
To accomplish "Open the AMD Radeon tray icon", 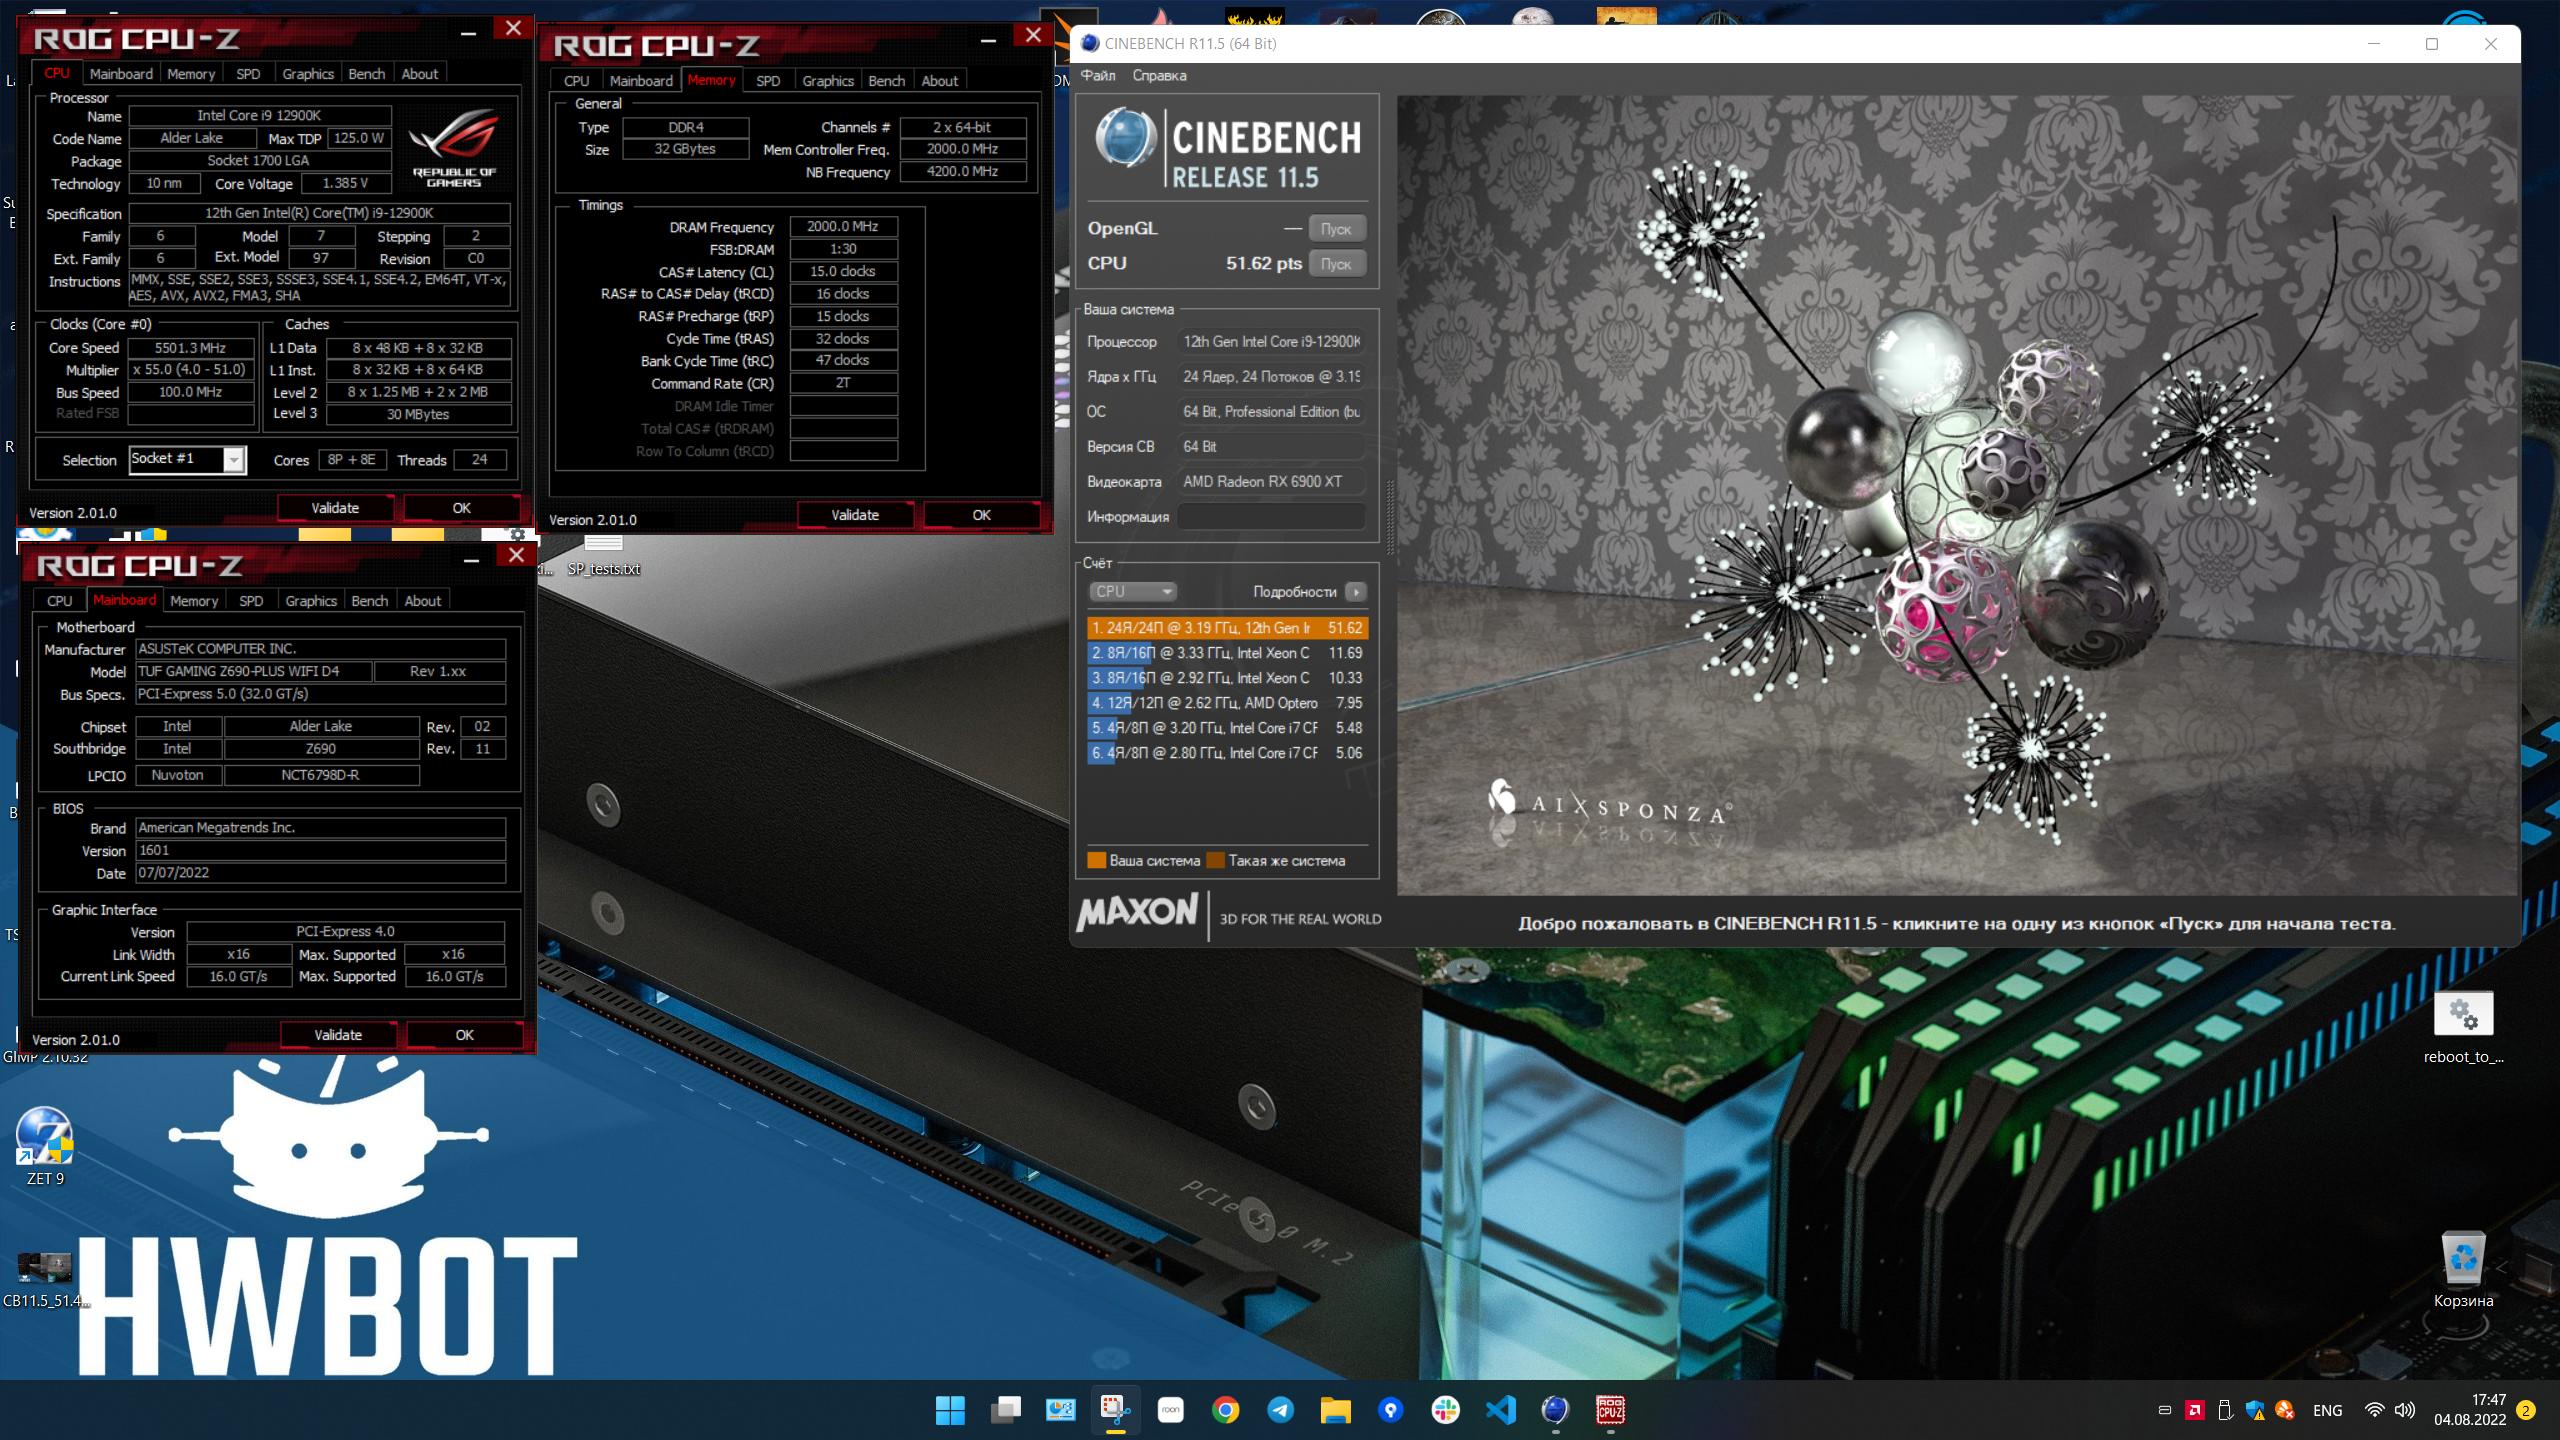I will click(x=2195, y=1410).
